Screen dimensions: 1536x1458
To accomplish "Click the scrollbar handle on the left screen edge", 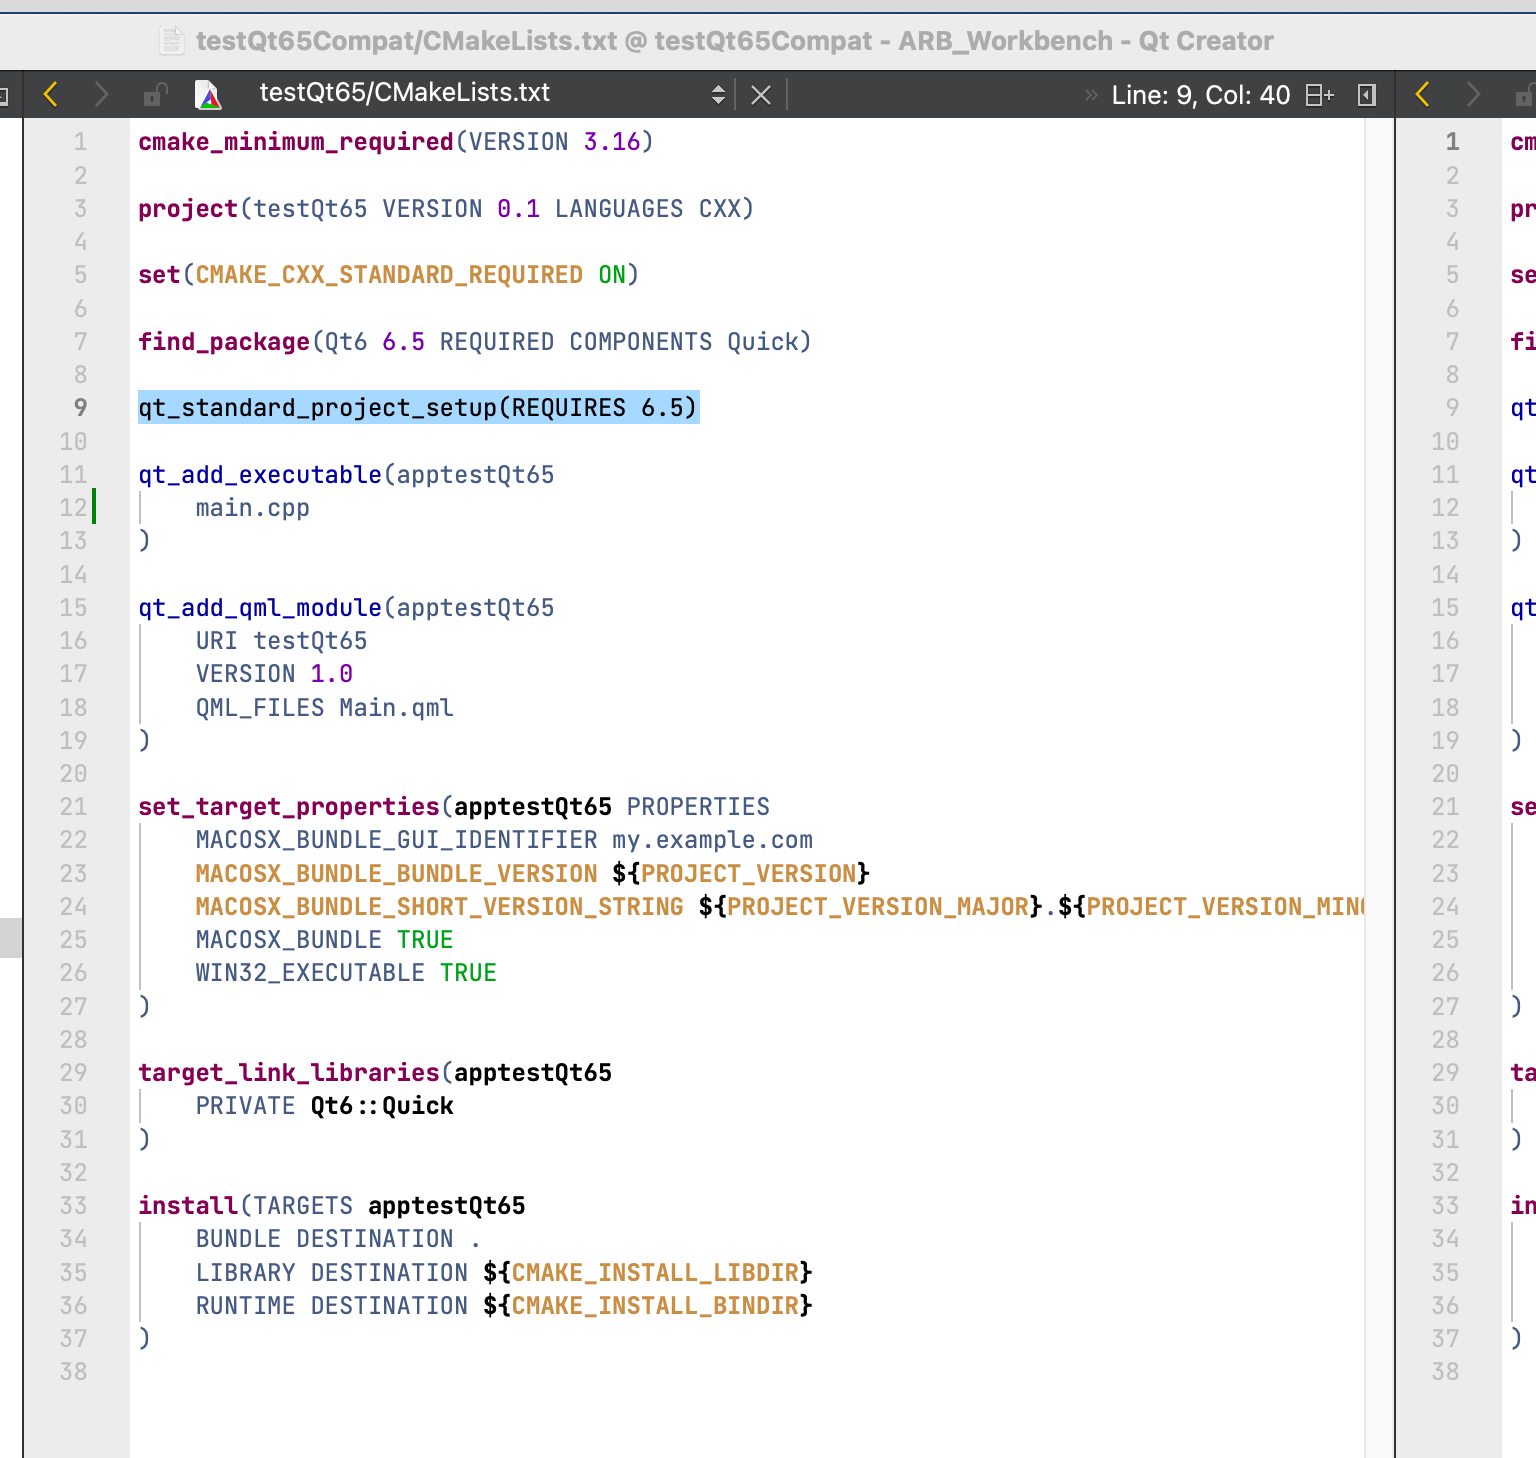I will (x=11, y=938).
